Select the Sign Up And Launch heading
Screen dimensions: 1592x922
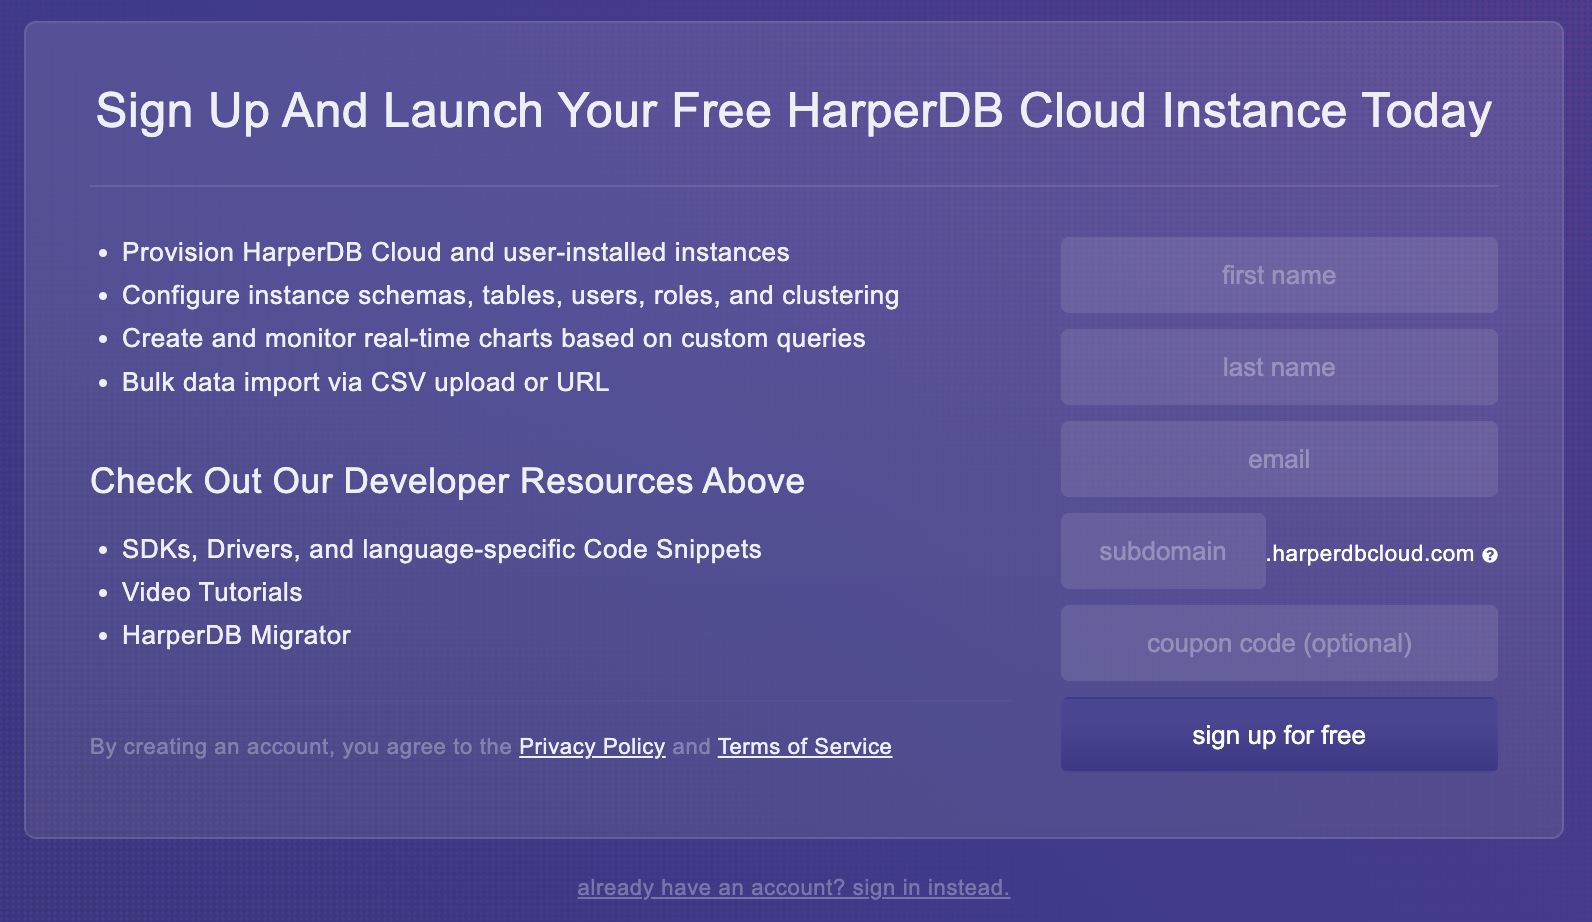794,110
